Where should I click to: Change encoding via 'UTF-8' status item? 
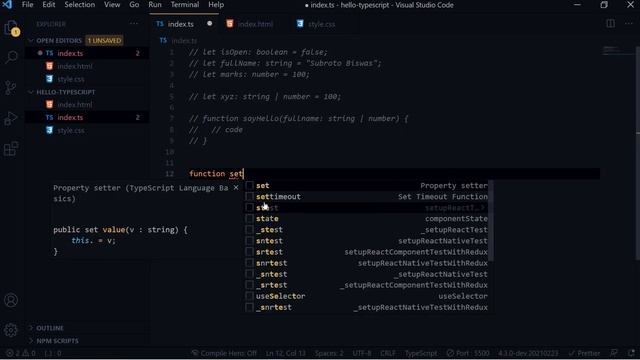click(x=362, y=353)
